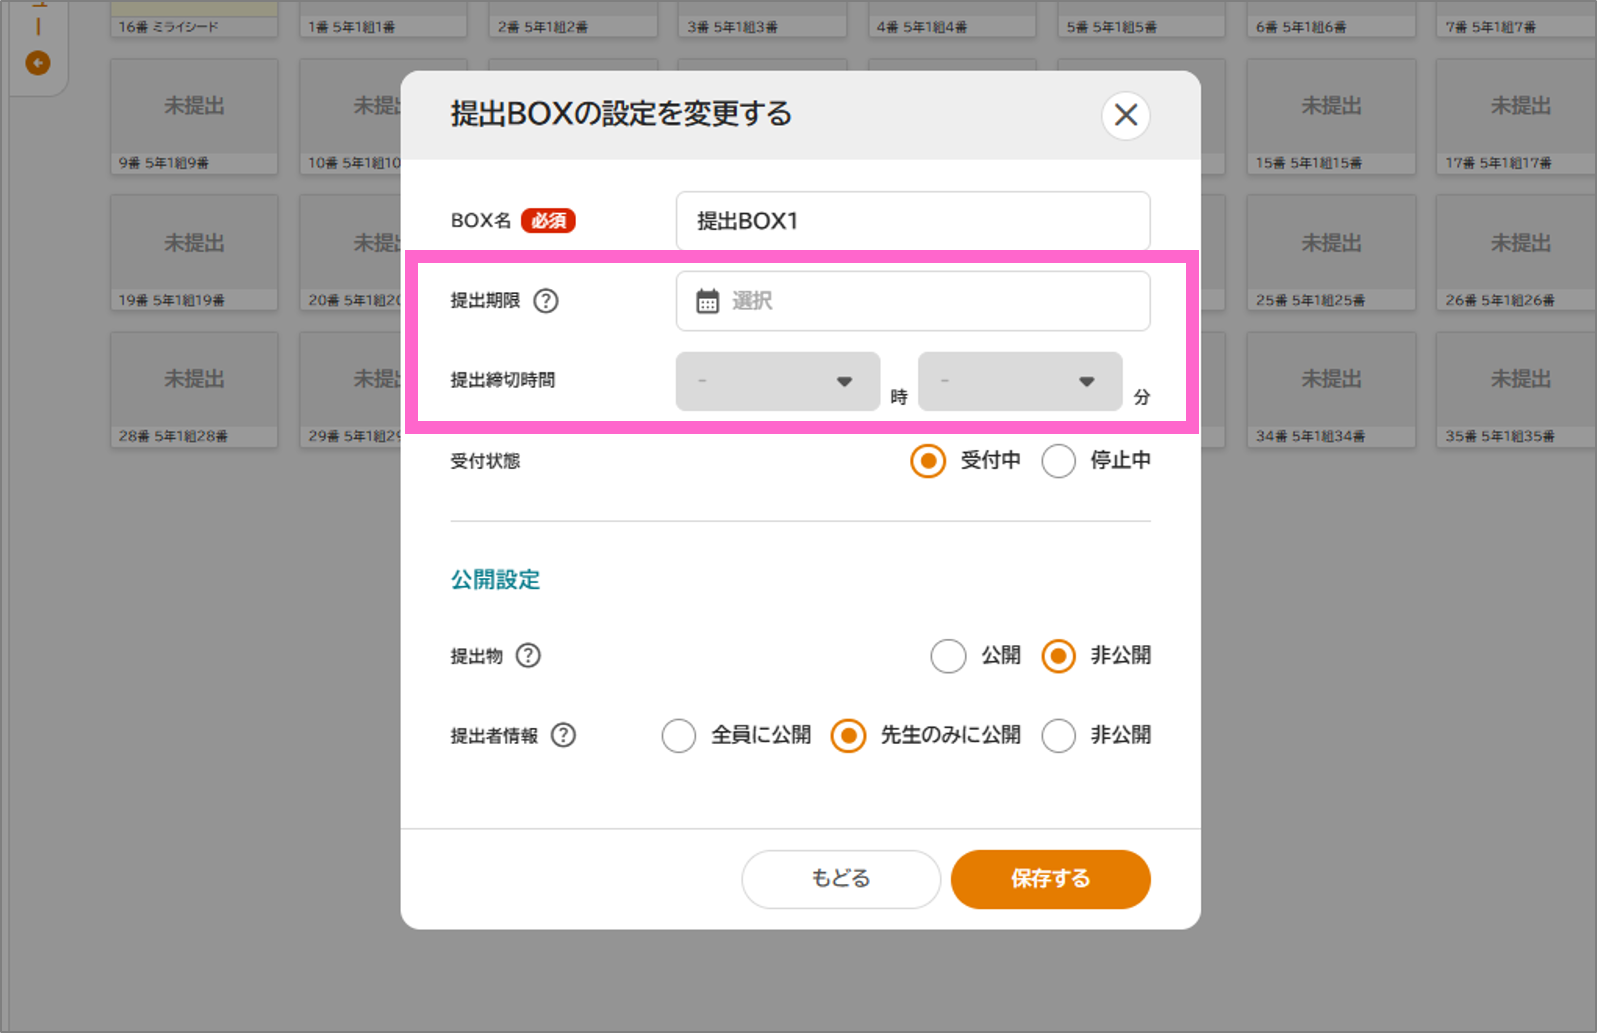Choose 非公開 for 提出者情報
This screenshot has height=1033, width=1597.
1058,736
